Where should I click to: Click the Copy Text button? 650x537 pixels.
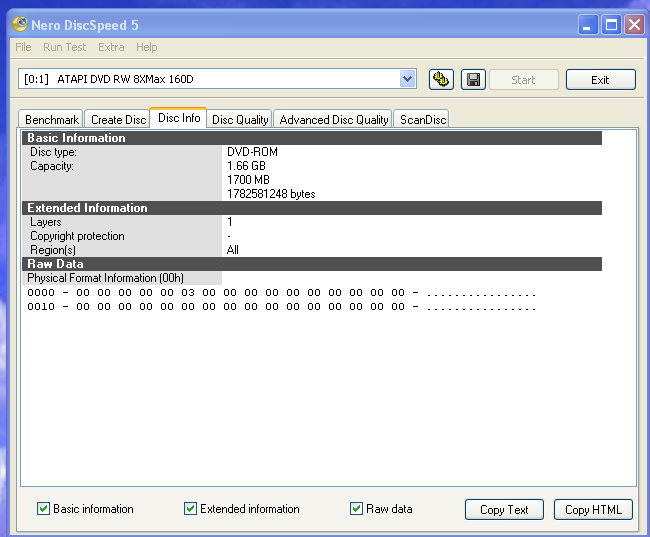pos(504,509)
